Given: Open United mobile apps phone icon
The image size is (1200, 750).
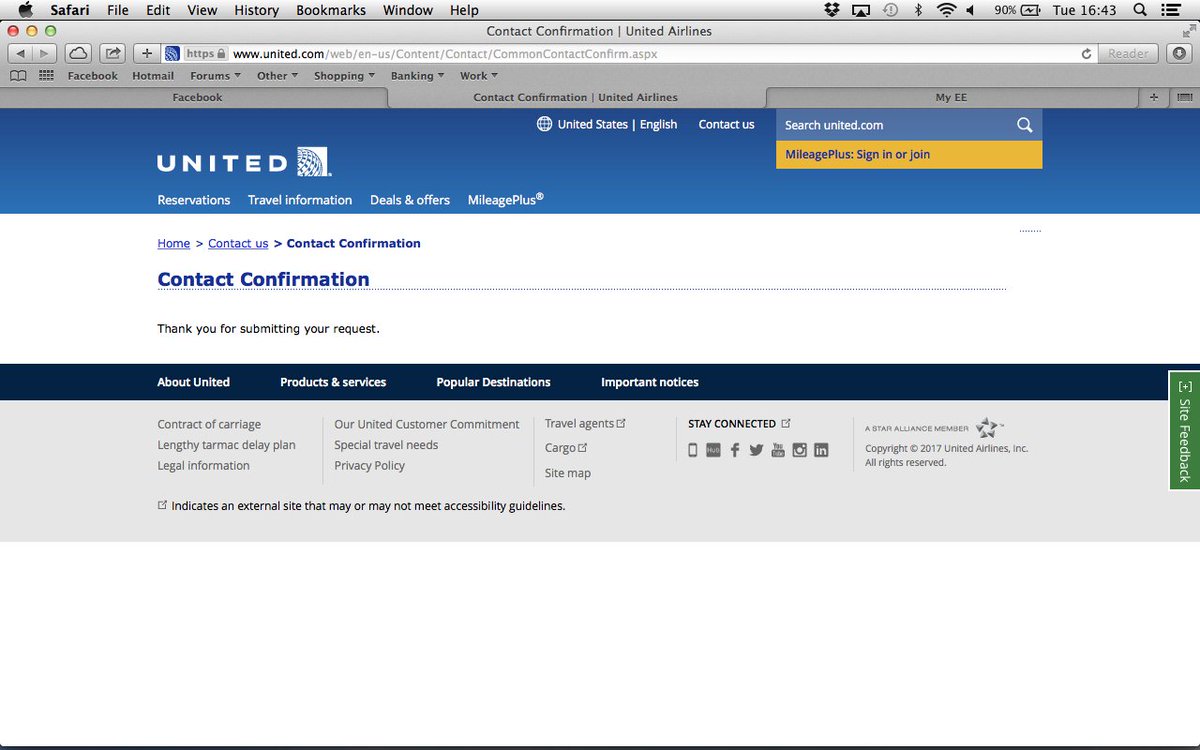Looking at the screenshot, I should pos(693,450).
